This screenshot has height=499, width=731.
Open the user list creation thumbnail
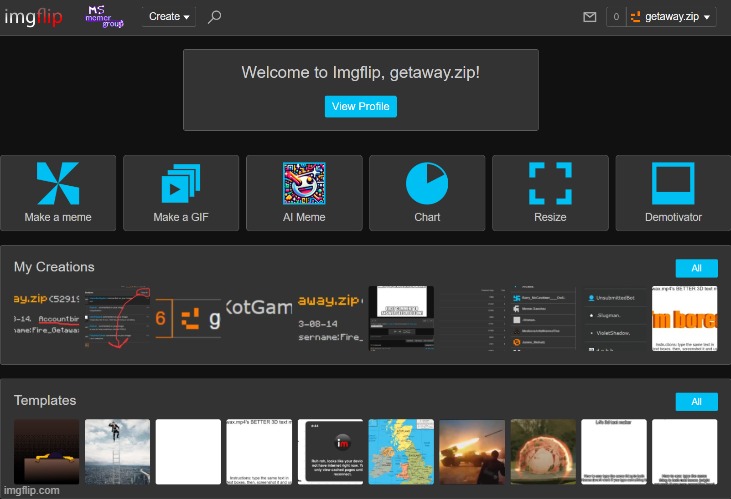tap(543, 319)
